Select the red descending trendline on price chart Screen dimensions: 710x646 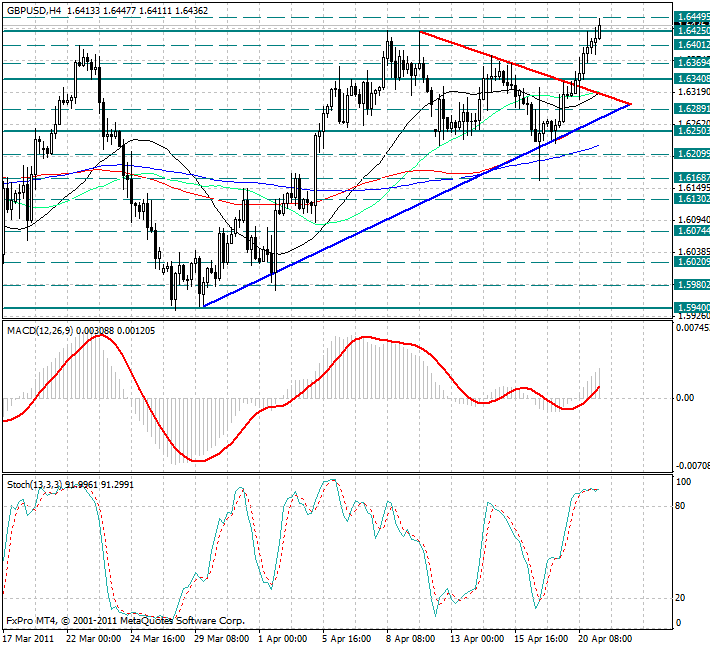[x=525, y=68]
